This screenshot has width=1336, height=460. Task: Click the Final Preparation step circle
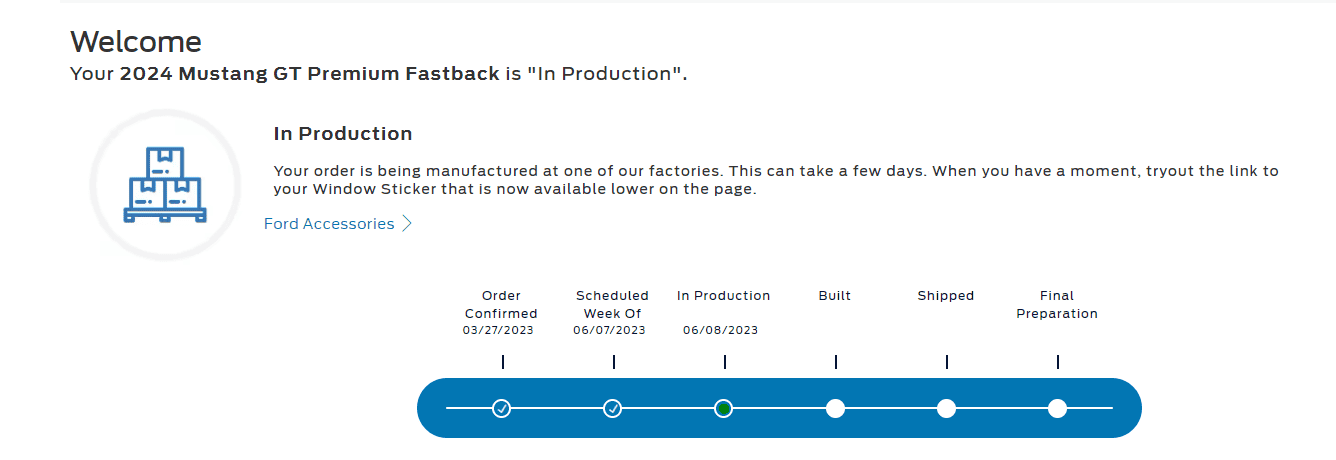(1057, 408)
